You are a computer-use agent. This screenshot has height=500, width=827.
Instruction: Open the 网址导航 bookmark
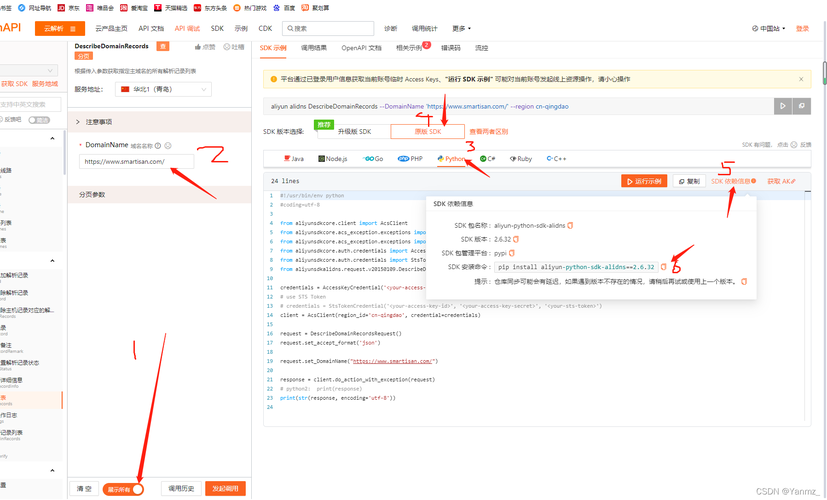(x=34, y=8)
